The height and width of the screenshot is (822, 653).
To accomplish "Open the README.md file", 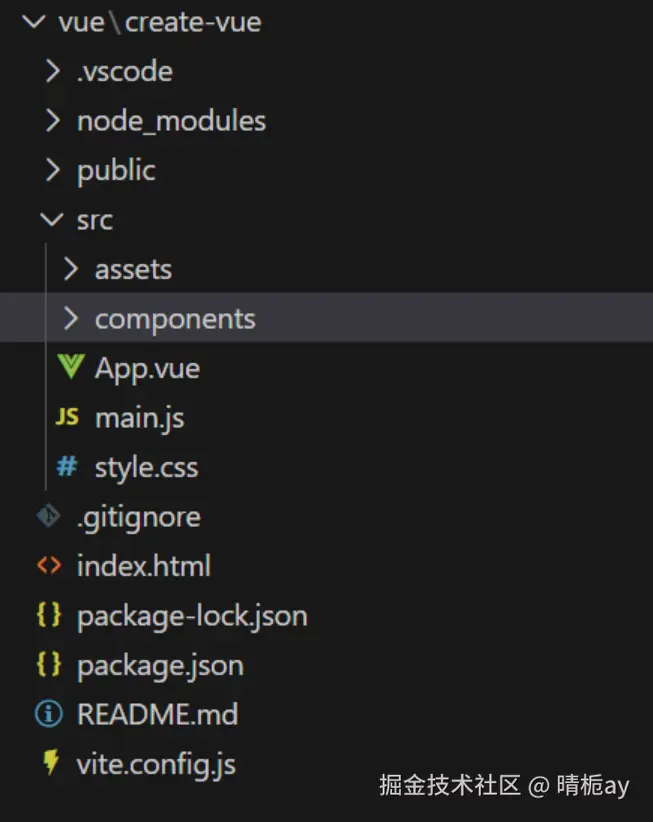I will pos(157,714).
